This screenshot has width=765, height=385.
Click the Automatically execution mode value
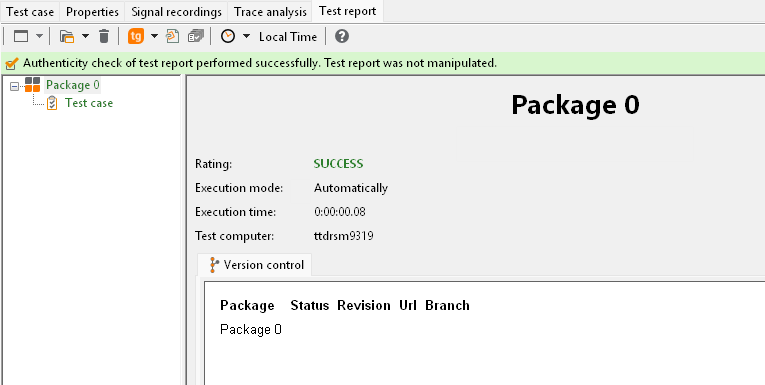click(x=351, y=188)
